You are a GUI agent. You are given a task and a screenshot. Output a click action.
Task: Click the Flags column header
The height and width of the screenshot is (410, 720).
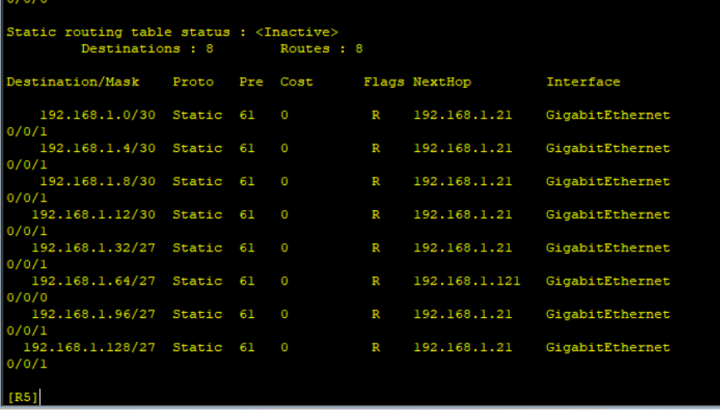point(384,82)
